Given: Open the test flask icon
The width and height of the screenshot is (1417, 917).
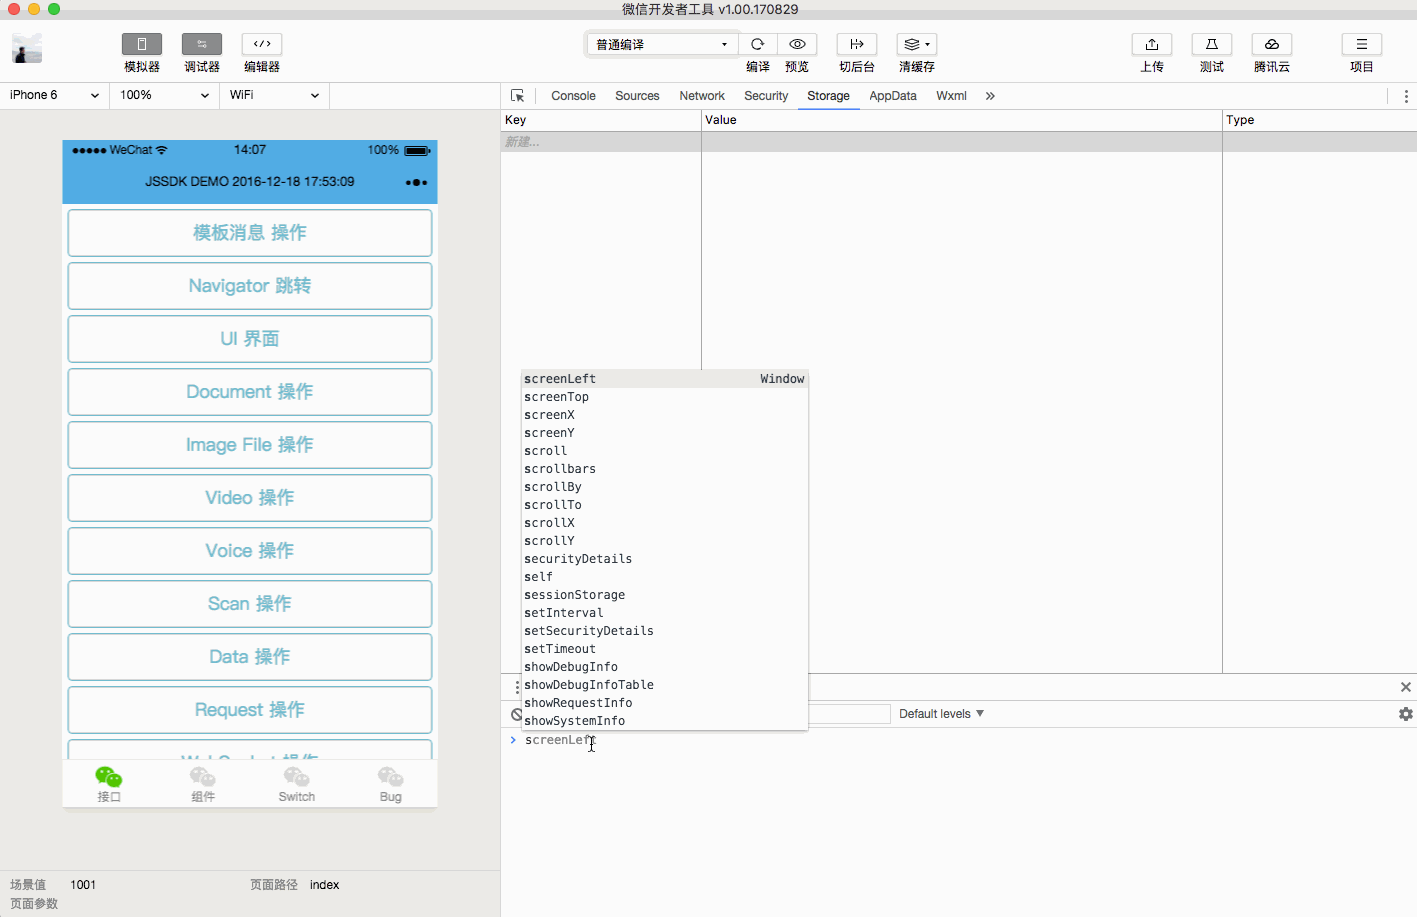Looking at the screenshot, I should coord(1212,44).
